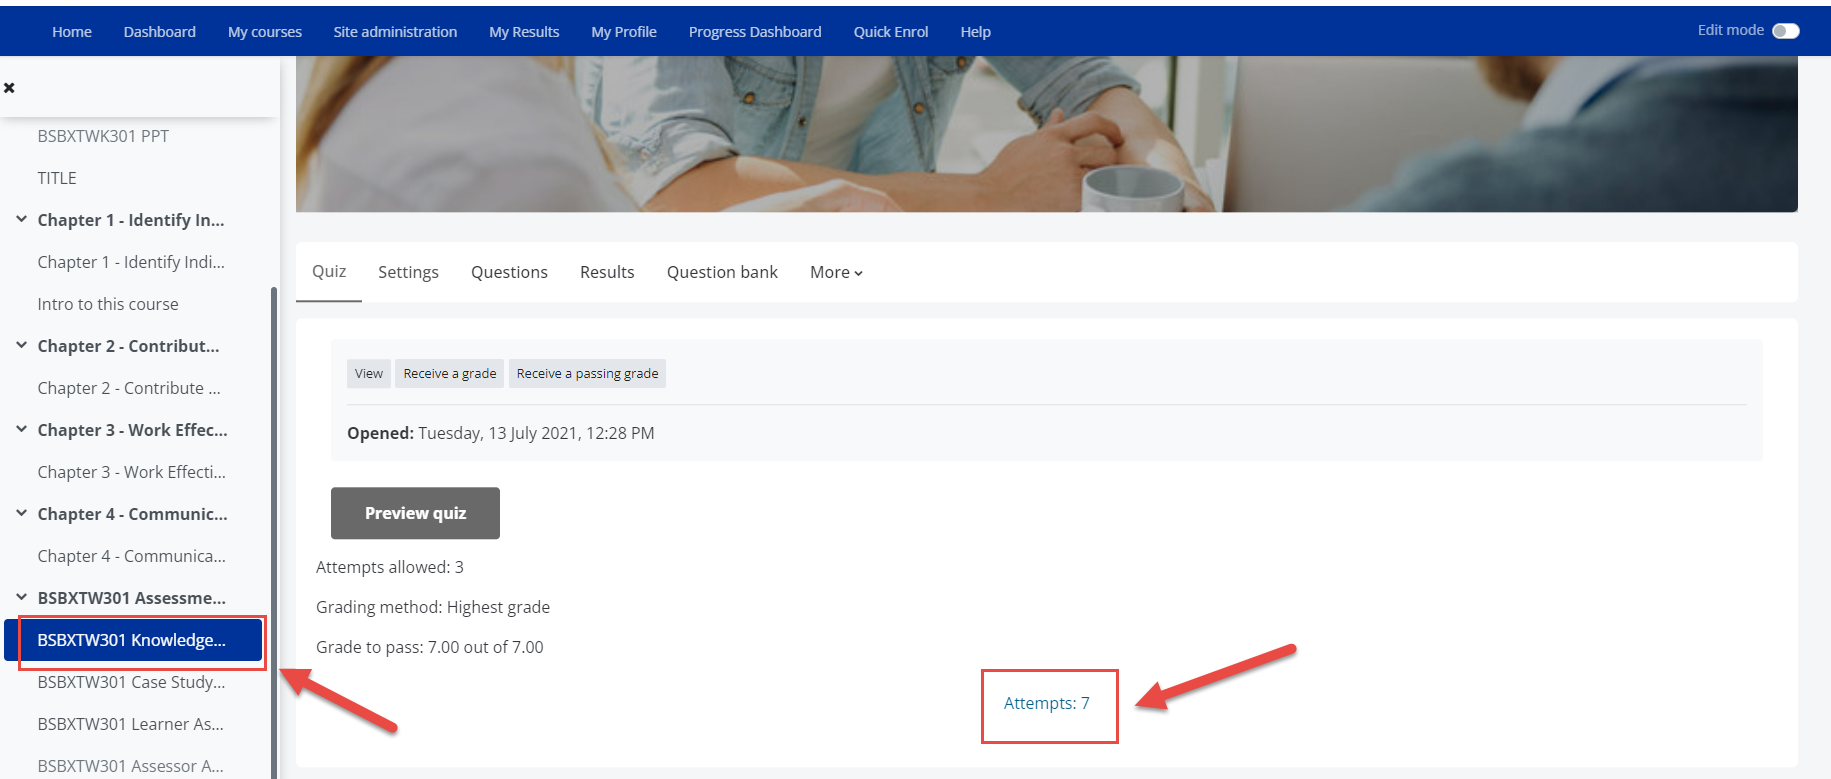Open Chapter 3 - Work Effec... section heading

point(132,430)
